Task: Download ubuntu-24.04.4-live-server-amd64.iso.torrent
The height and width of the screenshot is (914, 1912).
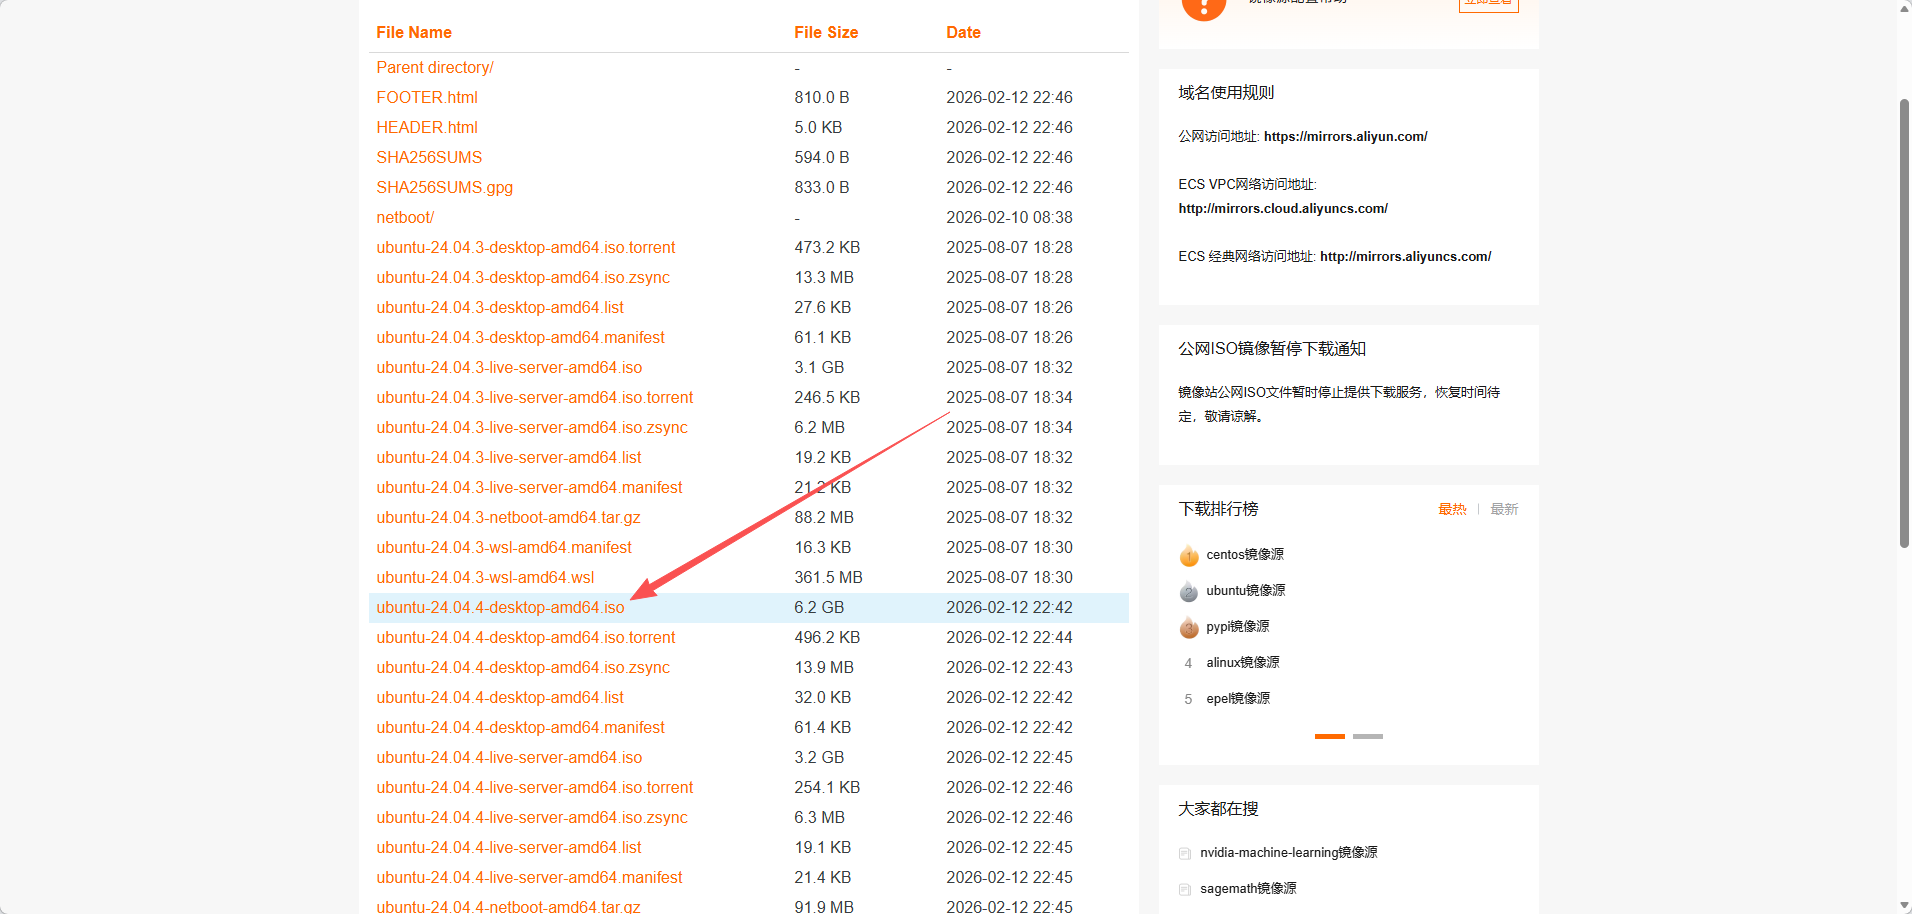Action: (535, 787)
